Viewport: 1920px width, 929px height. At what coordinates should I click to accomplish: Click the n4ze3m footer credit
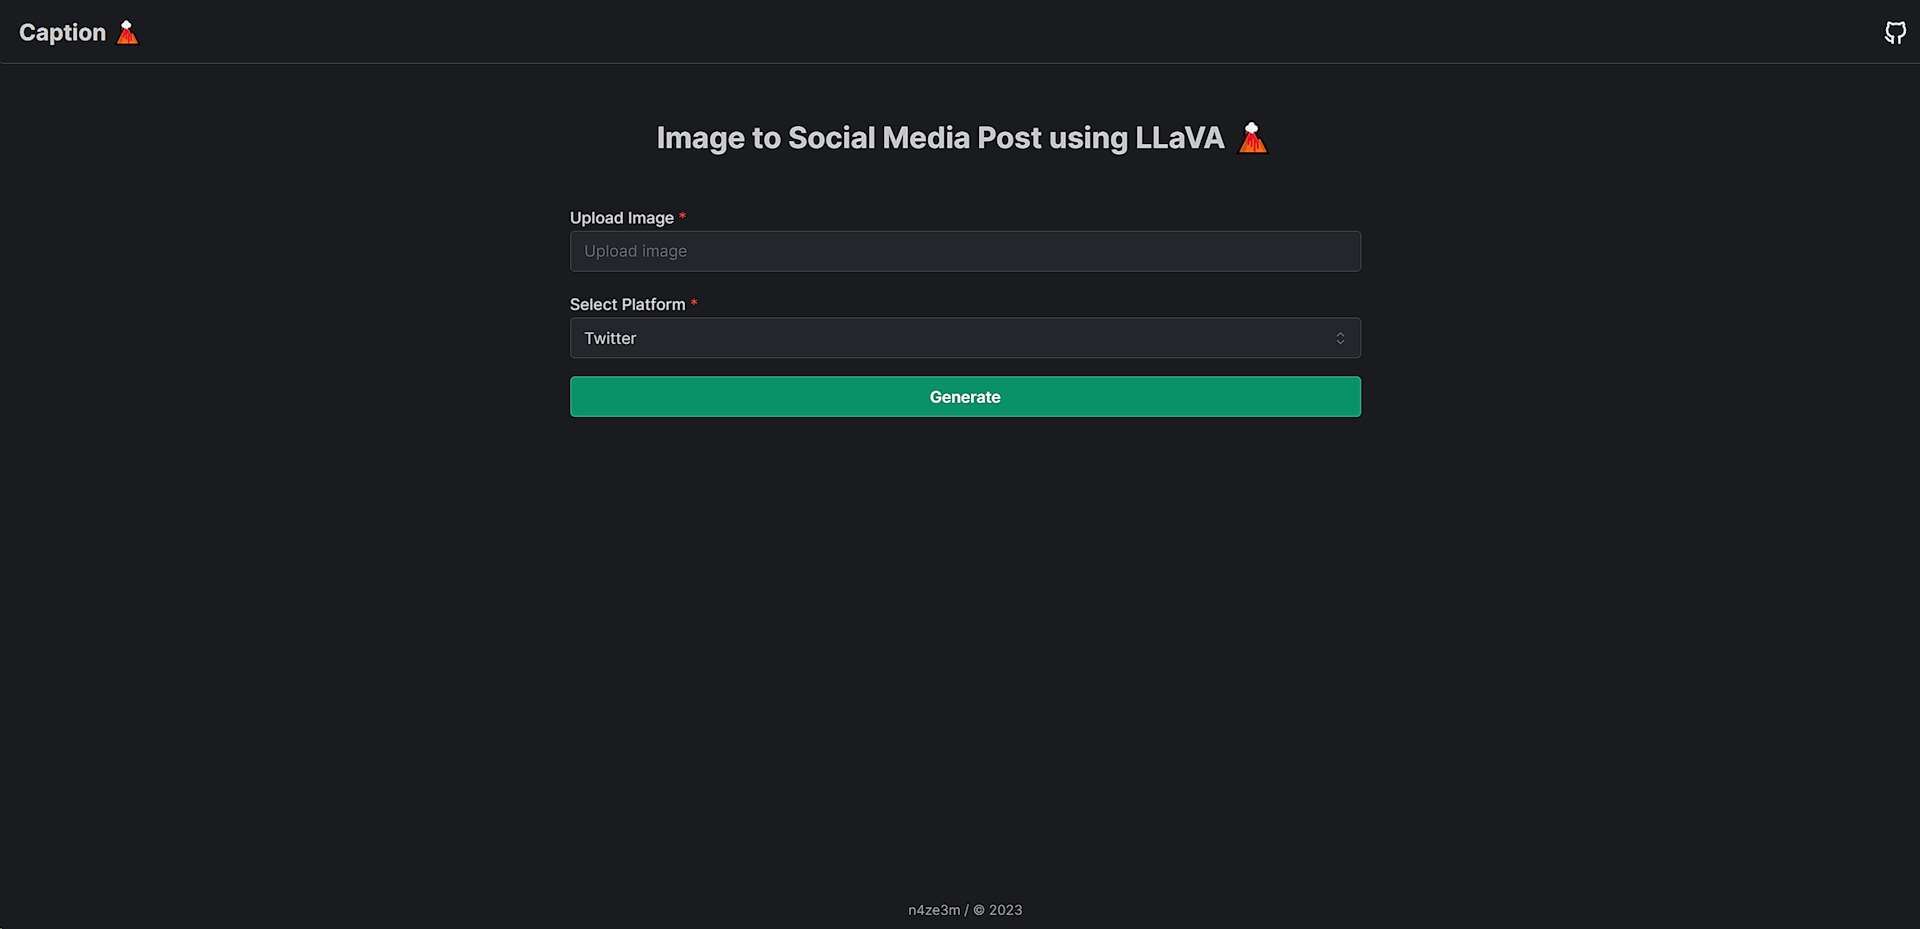click(933, 910)
